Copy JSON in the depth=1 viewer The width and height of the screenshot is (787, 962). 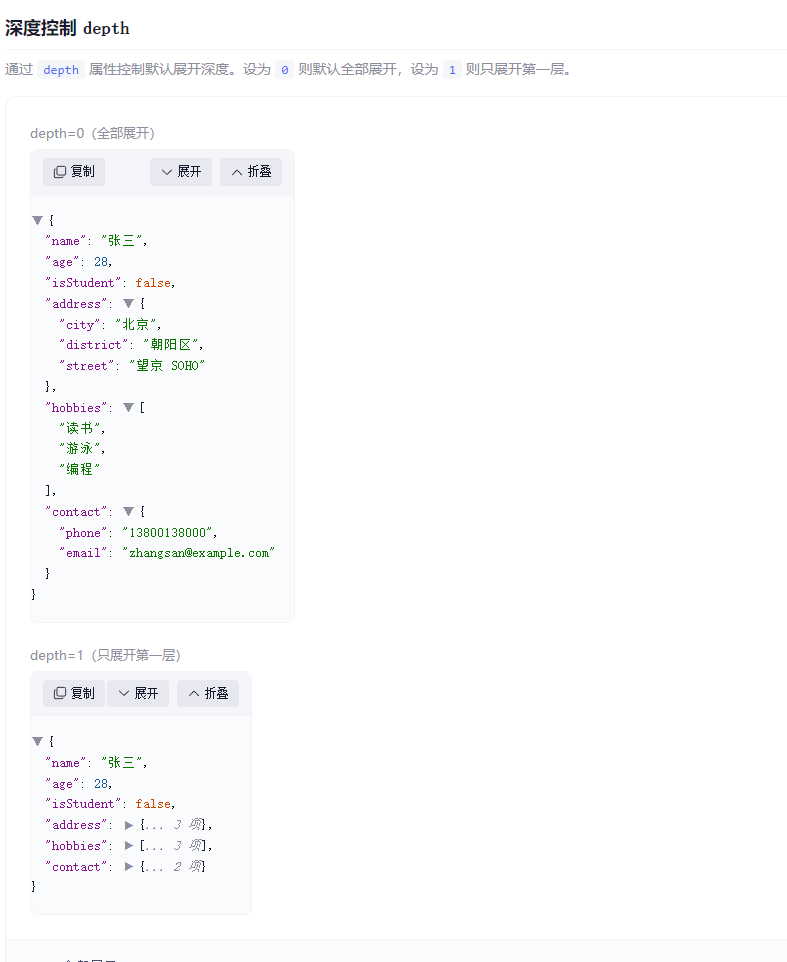[x=74, y=693]
